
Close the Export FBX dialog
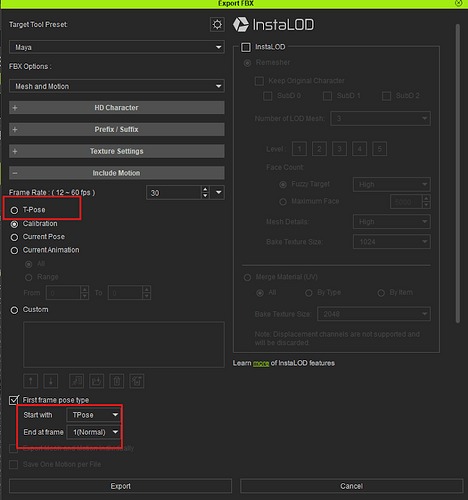459,3
